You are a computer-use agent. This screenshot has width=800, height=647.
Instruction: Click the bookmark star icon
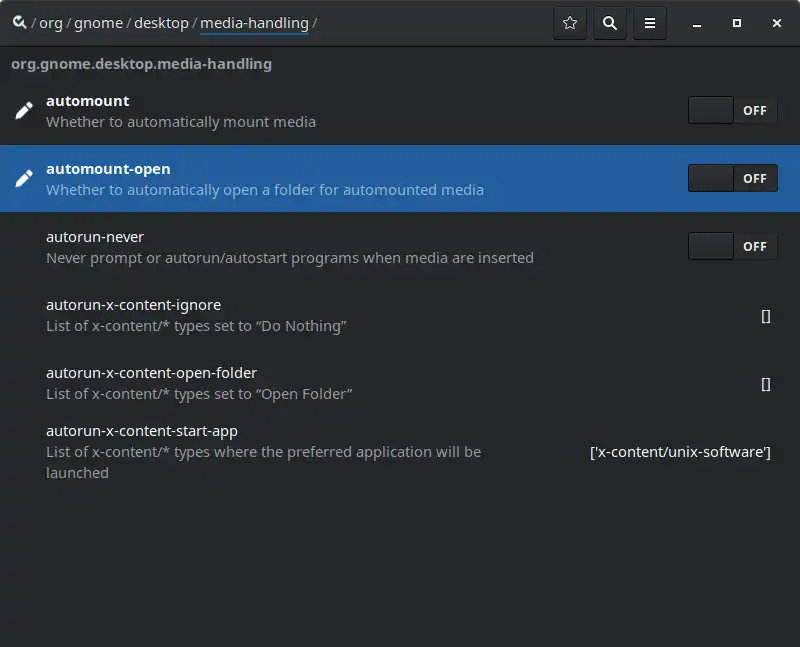[570, 23]
